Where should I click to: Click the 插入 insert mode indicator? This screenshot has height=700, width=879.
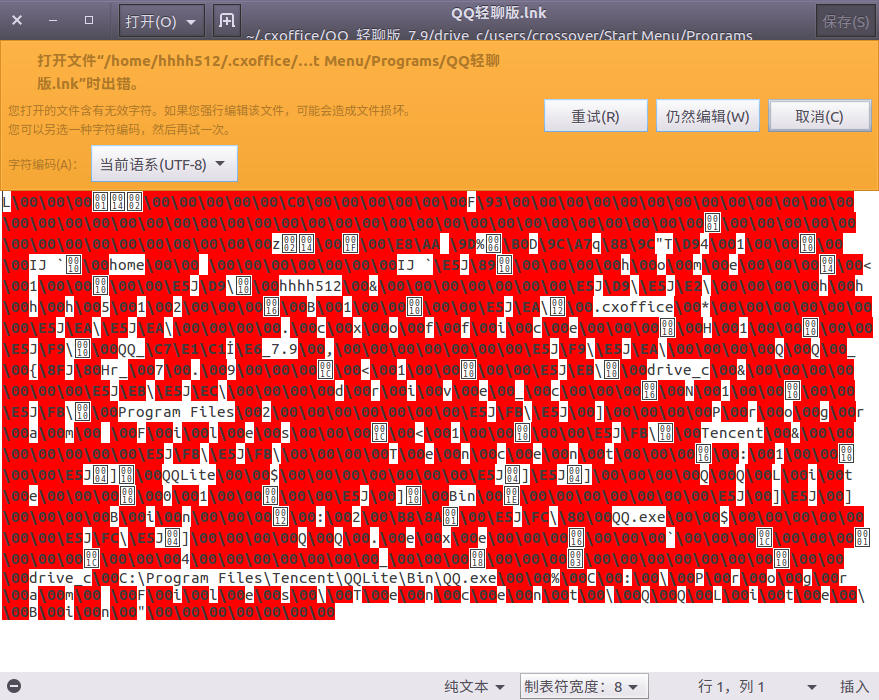click(854, 686)
